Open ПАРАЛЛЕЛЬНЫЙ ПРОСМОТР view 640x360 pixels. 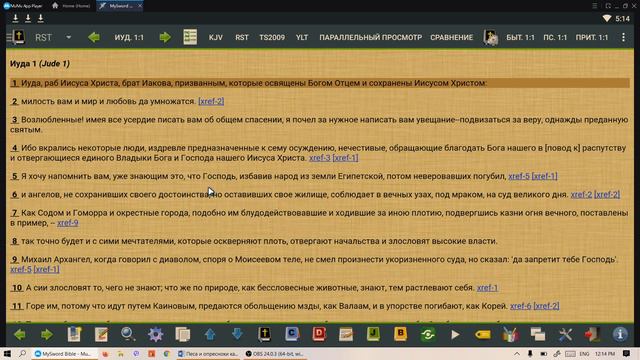371,37
